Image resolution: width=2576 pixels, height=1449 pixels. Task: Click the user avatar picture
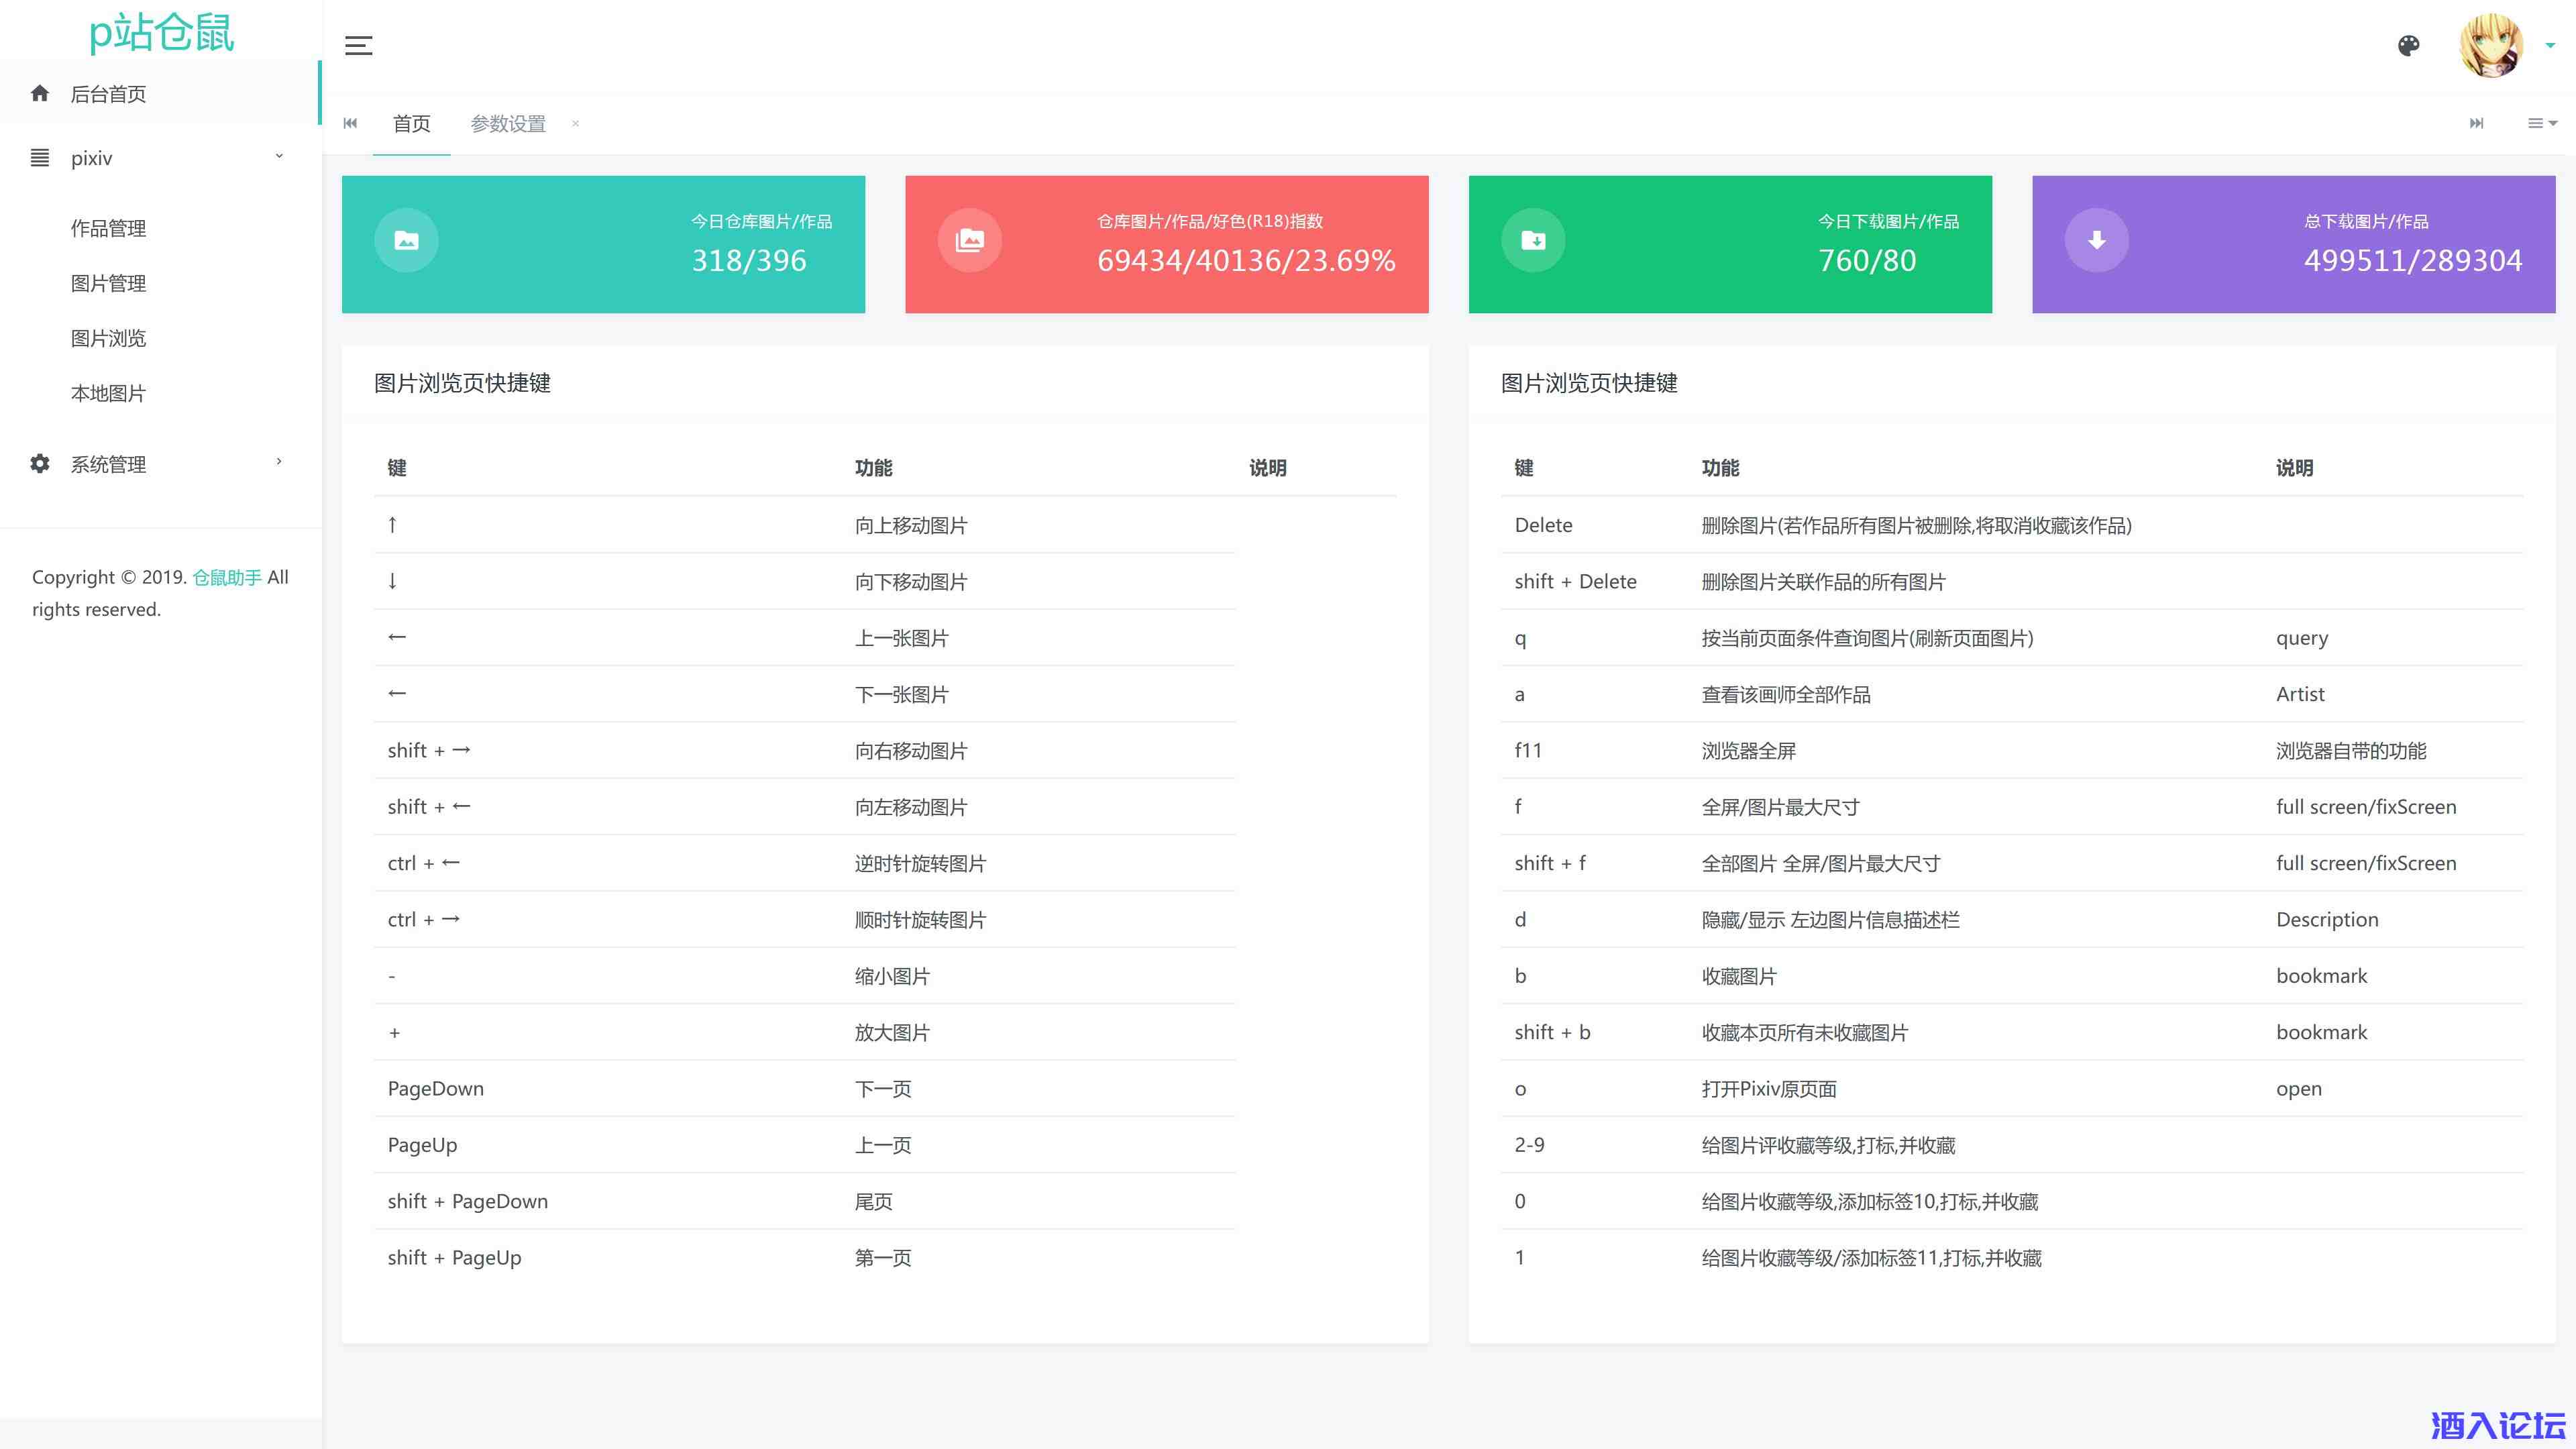[2490, 45]
